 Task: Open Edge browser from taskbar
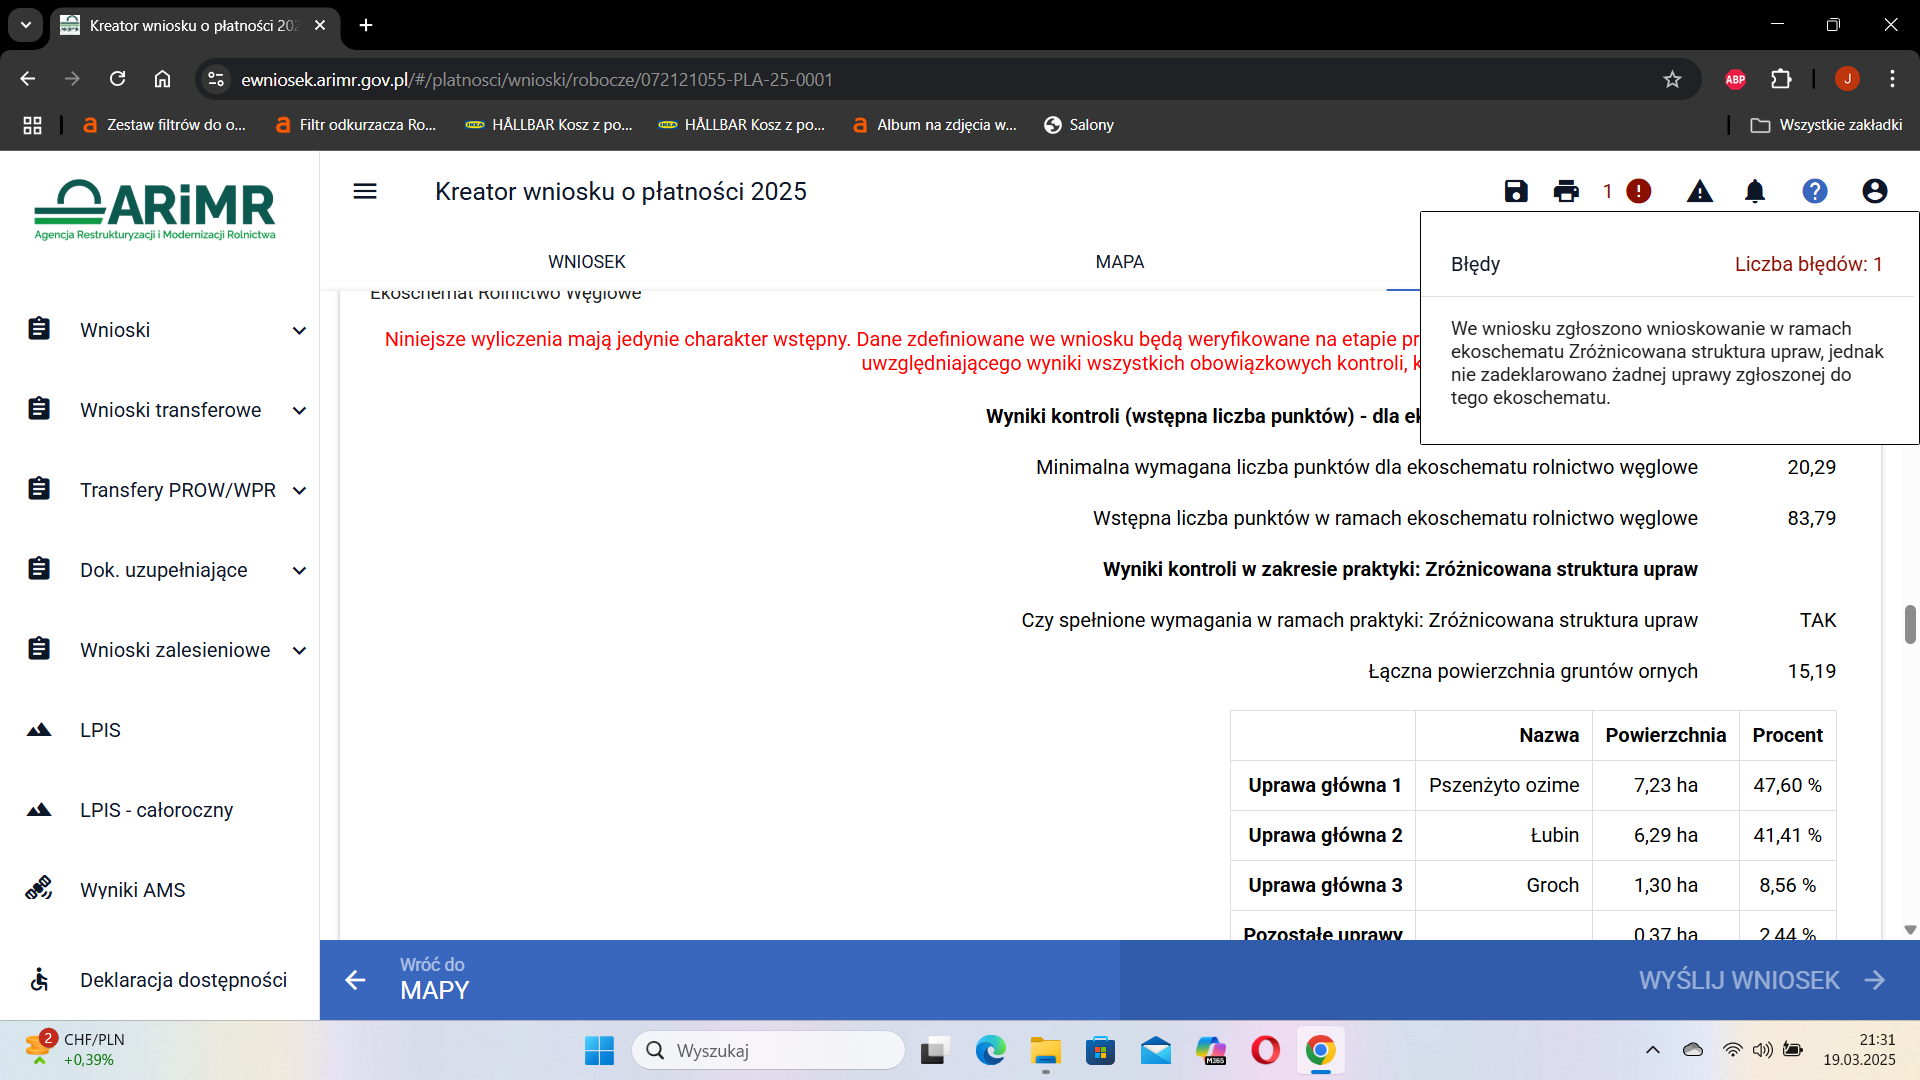(990, 1050)
